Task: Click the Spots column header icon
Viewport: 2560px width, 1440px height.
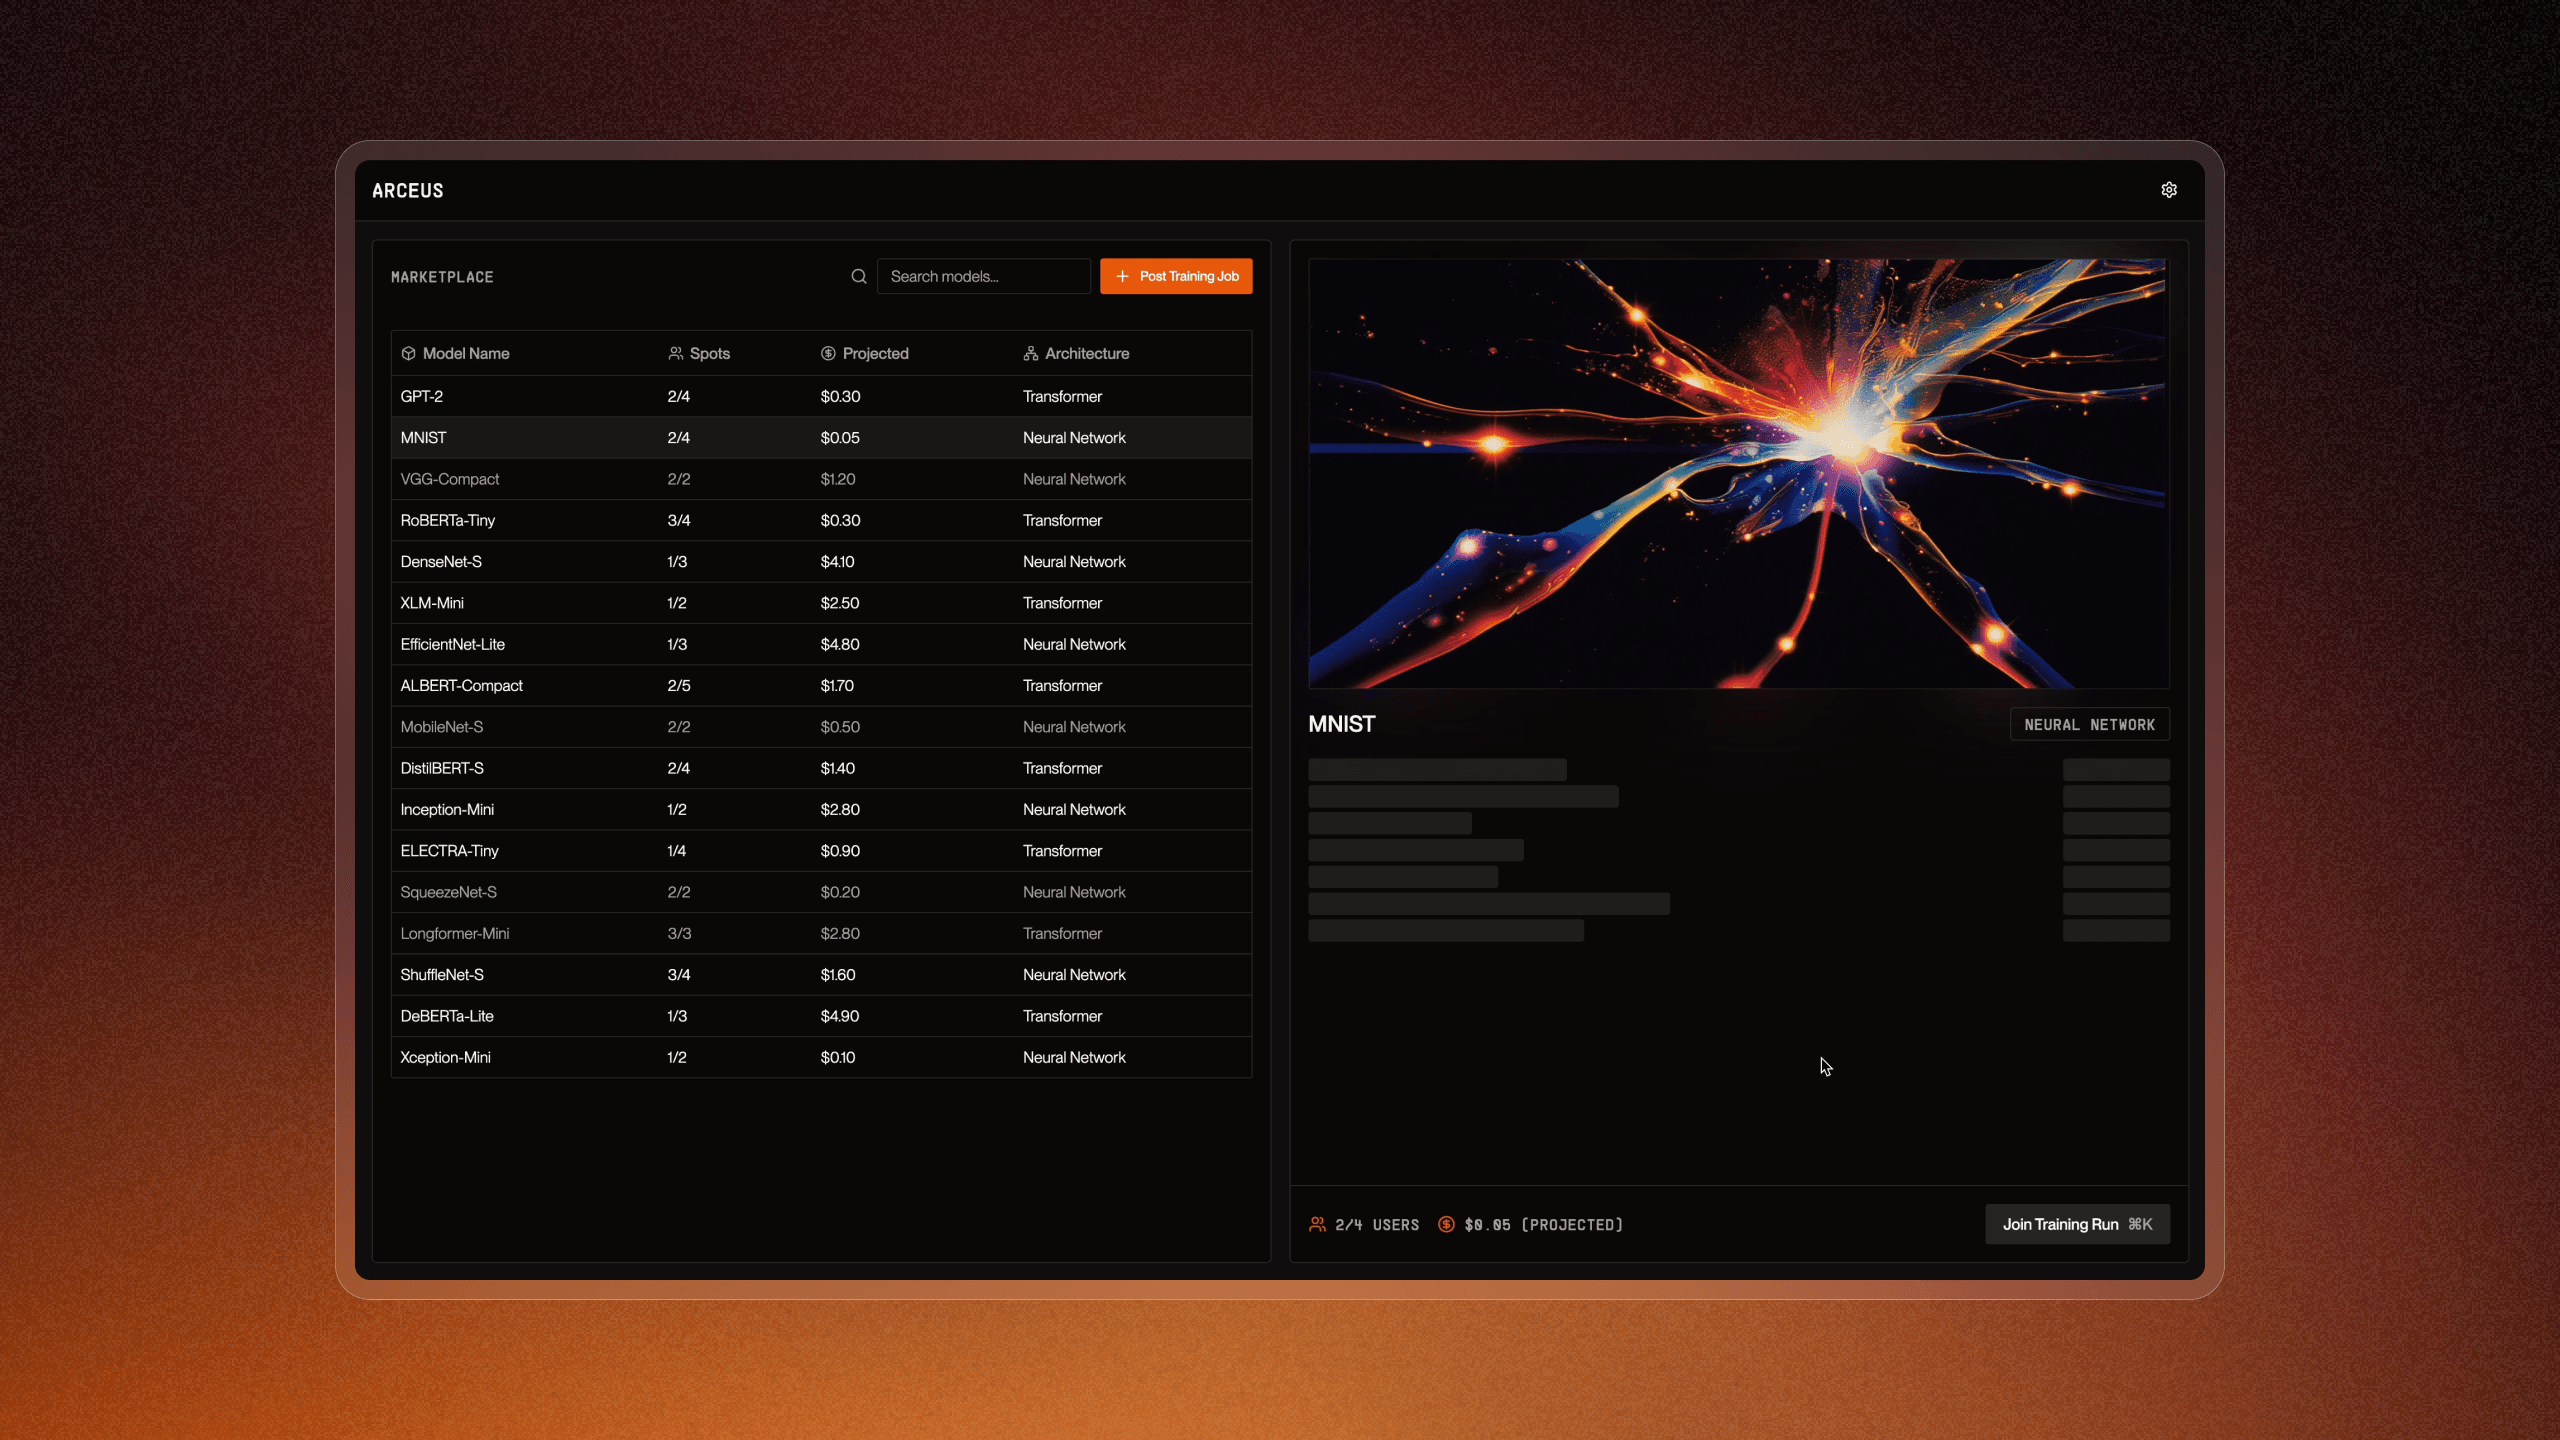Action: (x=675, y=353)
